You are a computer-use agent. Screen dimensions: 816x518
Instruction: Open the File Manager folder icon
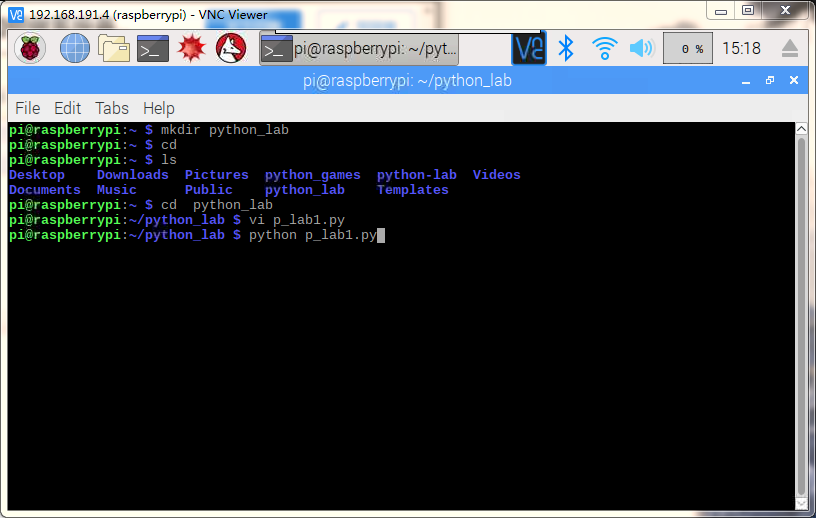click(x=113, y=48)
